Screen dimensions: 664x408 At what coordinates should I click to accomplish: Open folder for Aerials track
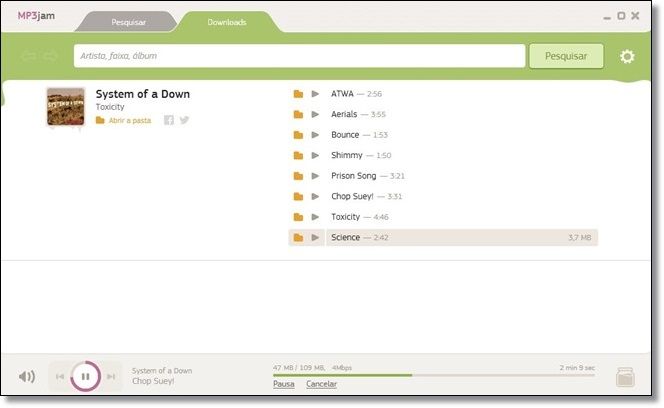(x=299, y=114)
